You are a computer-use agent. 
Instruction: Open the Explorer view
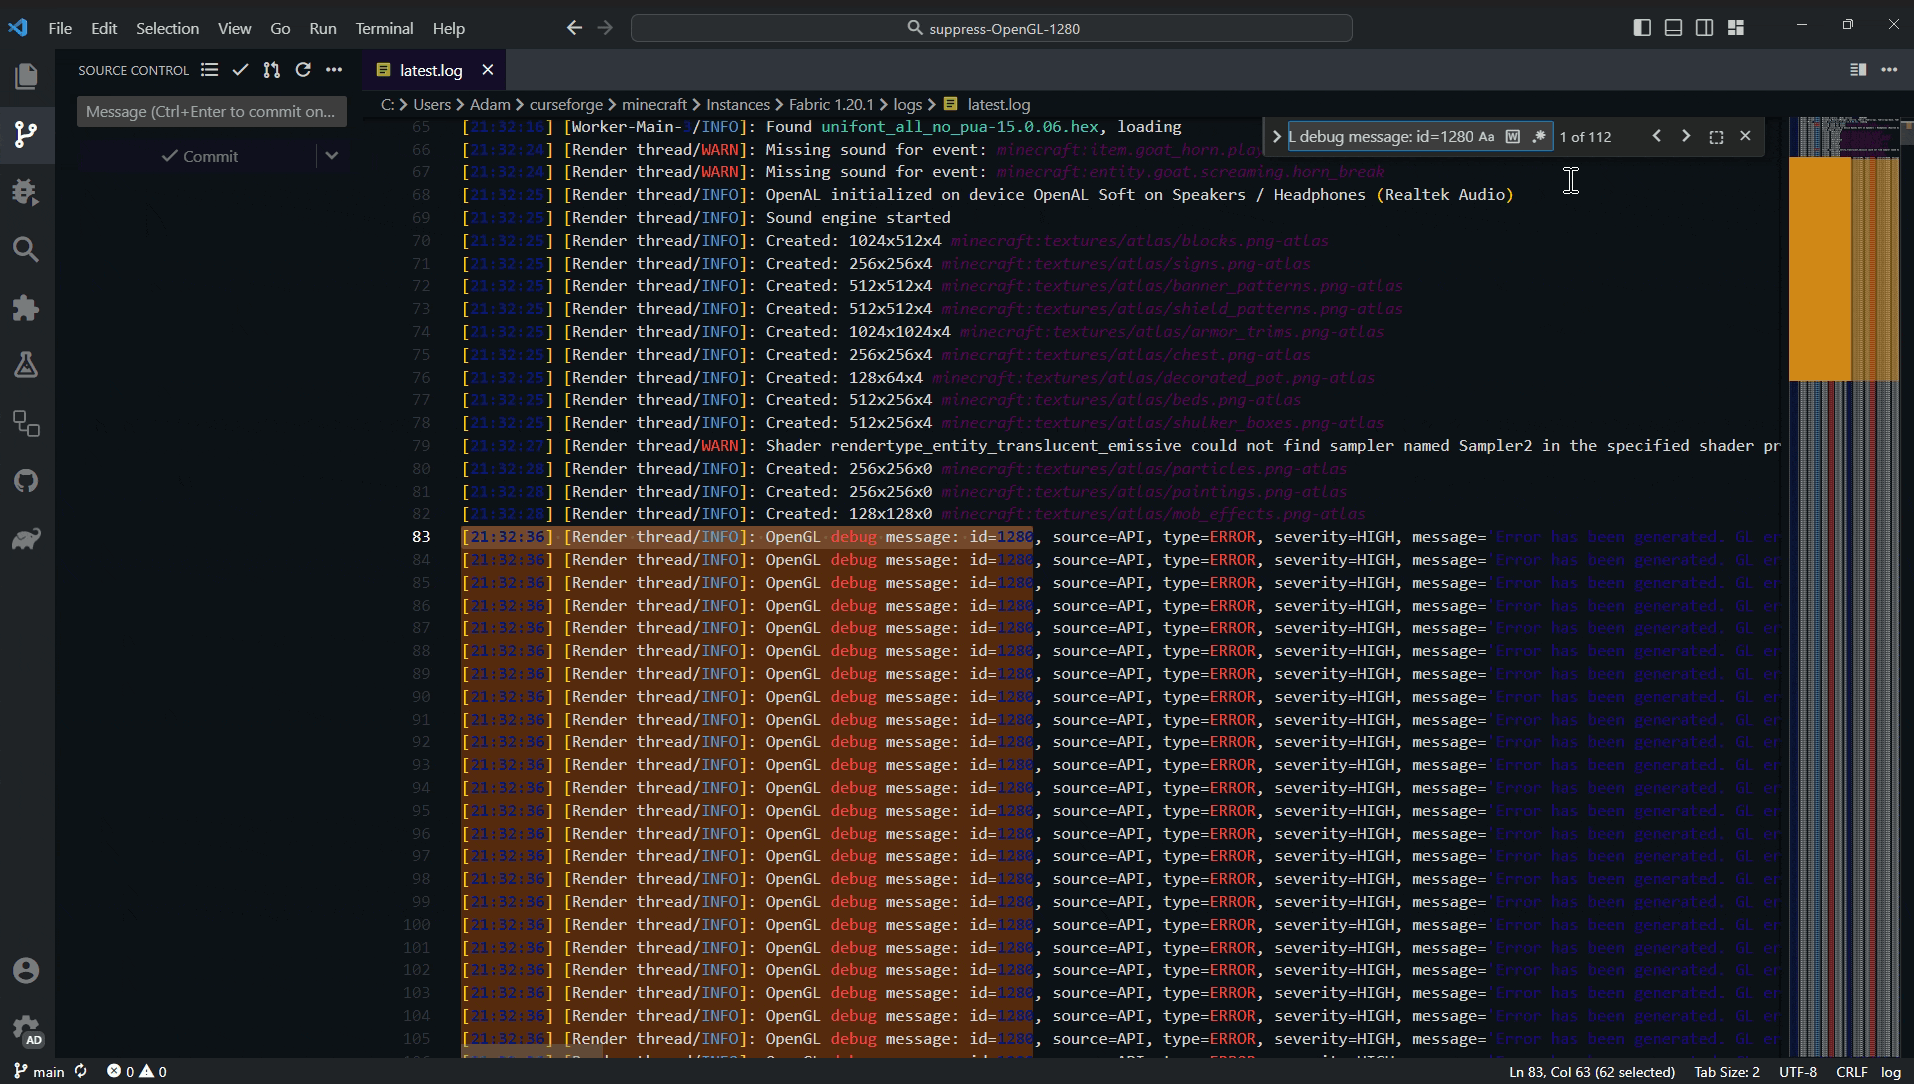26,76
